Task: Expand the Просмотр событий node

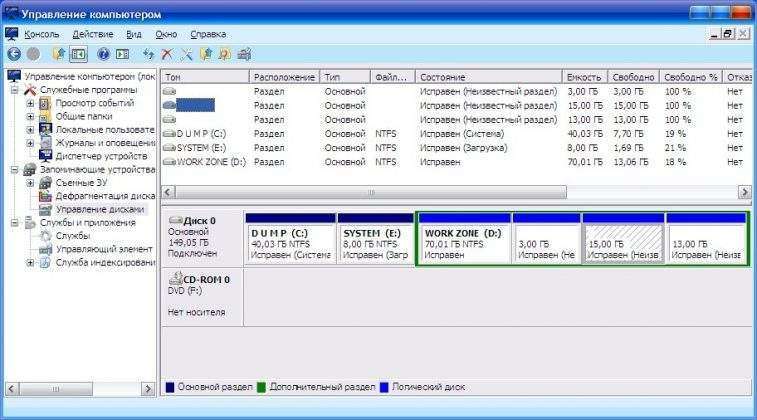Action: point(30,103)
